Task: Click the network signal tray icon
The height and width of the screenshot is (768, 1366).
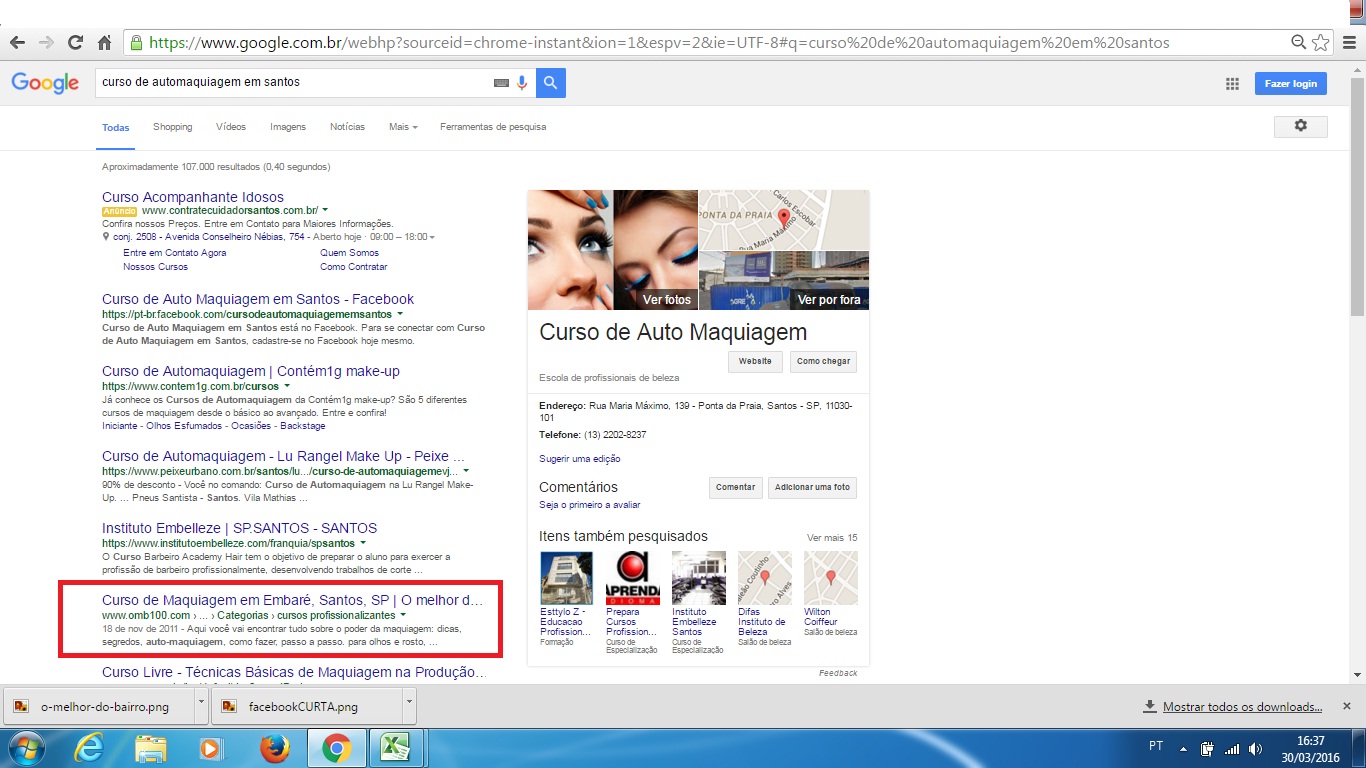Action: (x=1232, y=748)
